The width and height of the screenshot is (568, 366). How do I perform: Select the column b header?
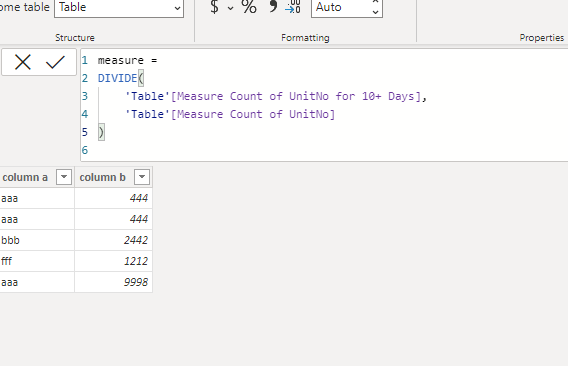click(x=103, y=177)
